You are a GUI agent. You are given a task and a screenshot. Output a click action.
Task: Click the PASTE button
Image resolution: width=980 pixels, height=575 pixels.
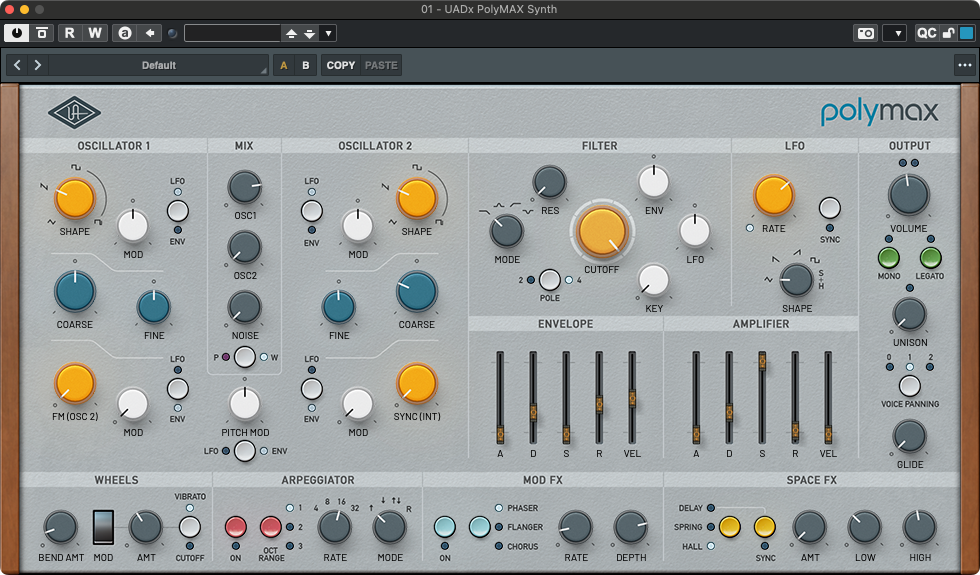click(x=381, y=65)
